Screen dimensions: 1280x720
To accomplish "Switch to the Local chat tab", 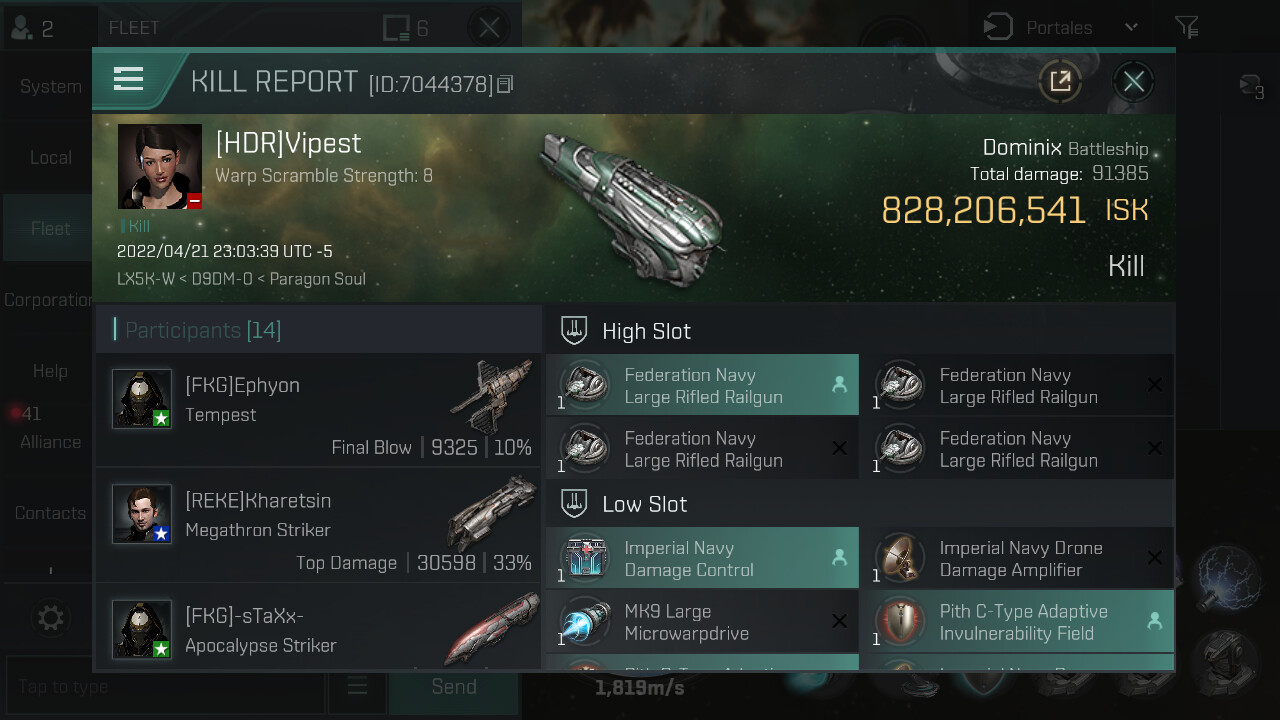I will click(50, 157).
